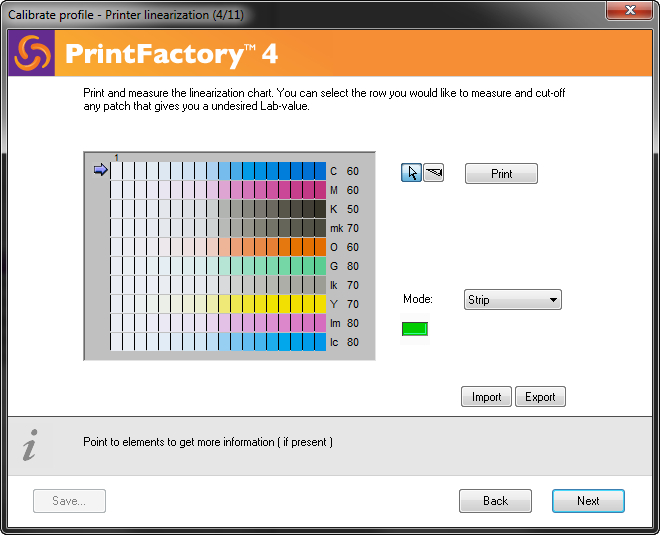This screenshot has height=535, width=660.
Task: Click the last magenta patch in row M
Action: [320, 190]
